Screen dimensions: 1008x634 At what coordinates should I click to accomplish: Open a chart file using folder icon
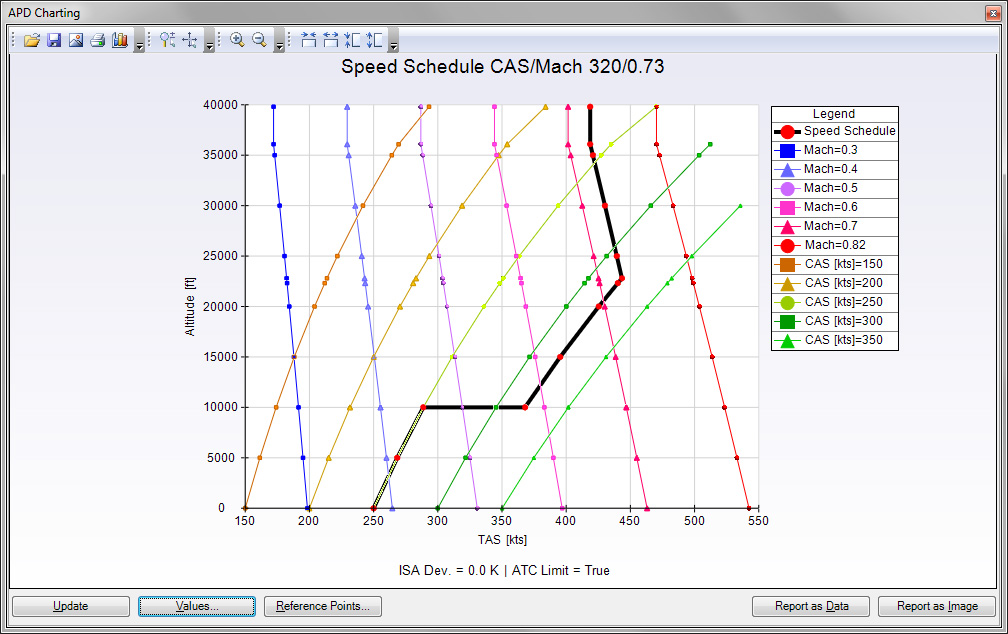pyautogui.click(x=32, y=41)
